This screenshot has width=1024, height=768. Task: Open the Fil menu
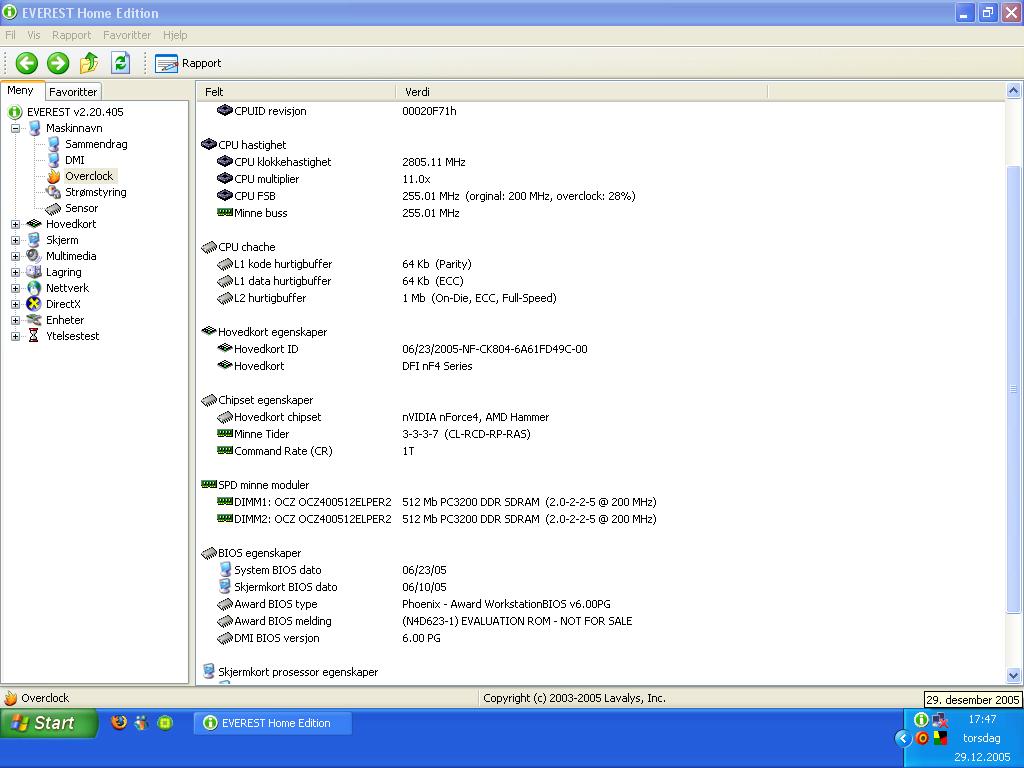pyautogui.click(x=10, y=35)
